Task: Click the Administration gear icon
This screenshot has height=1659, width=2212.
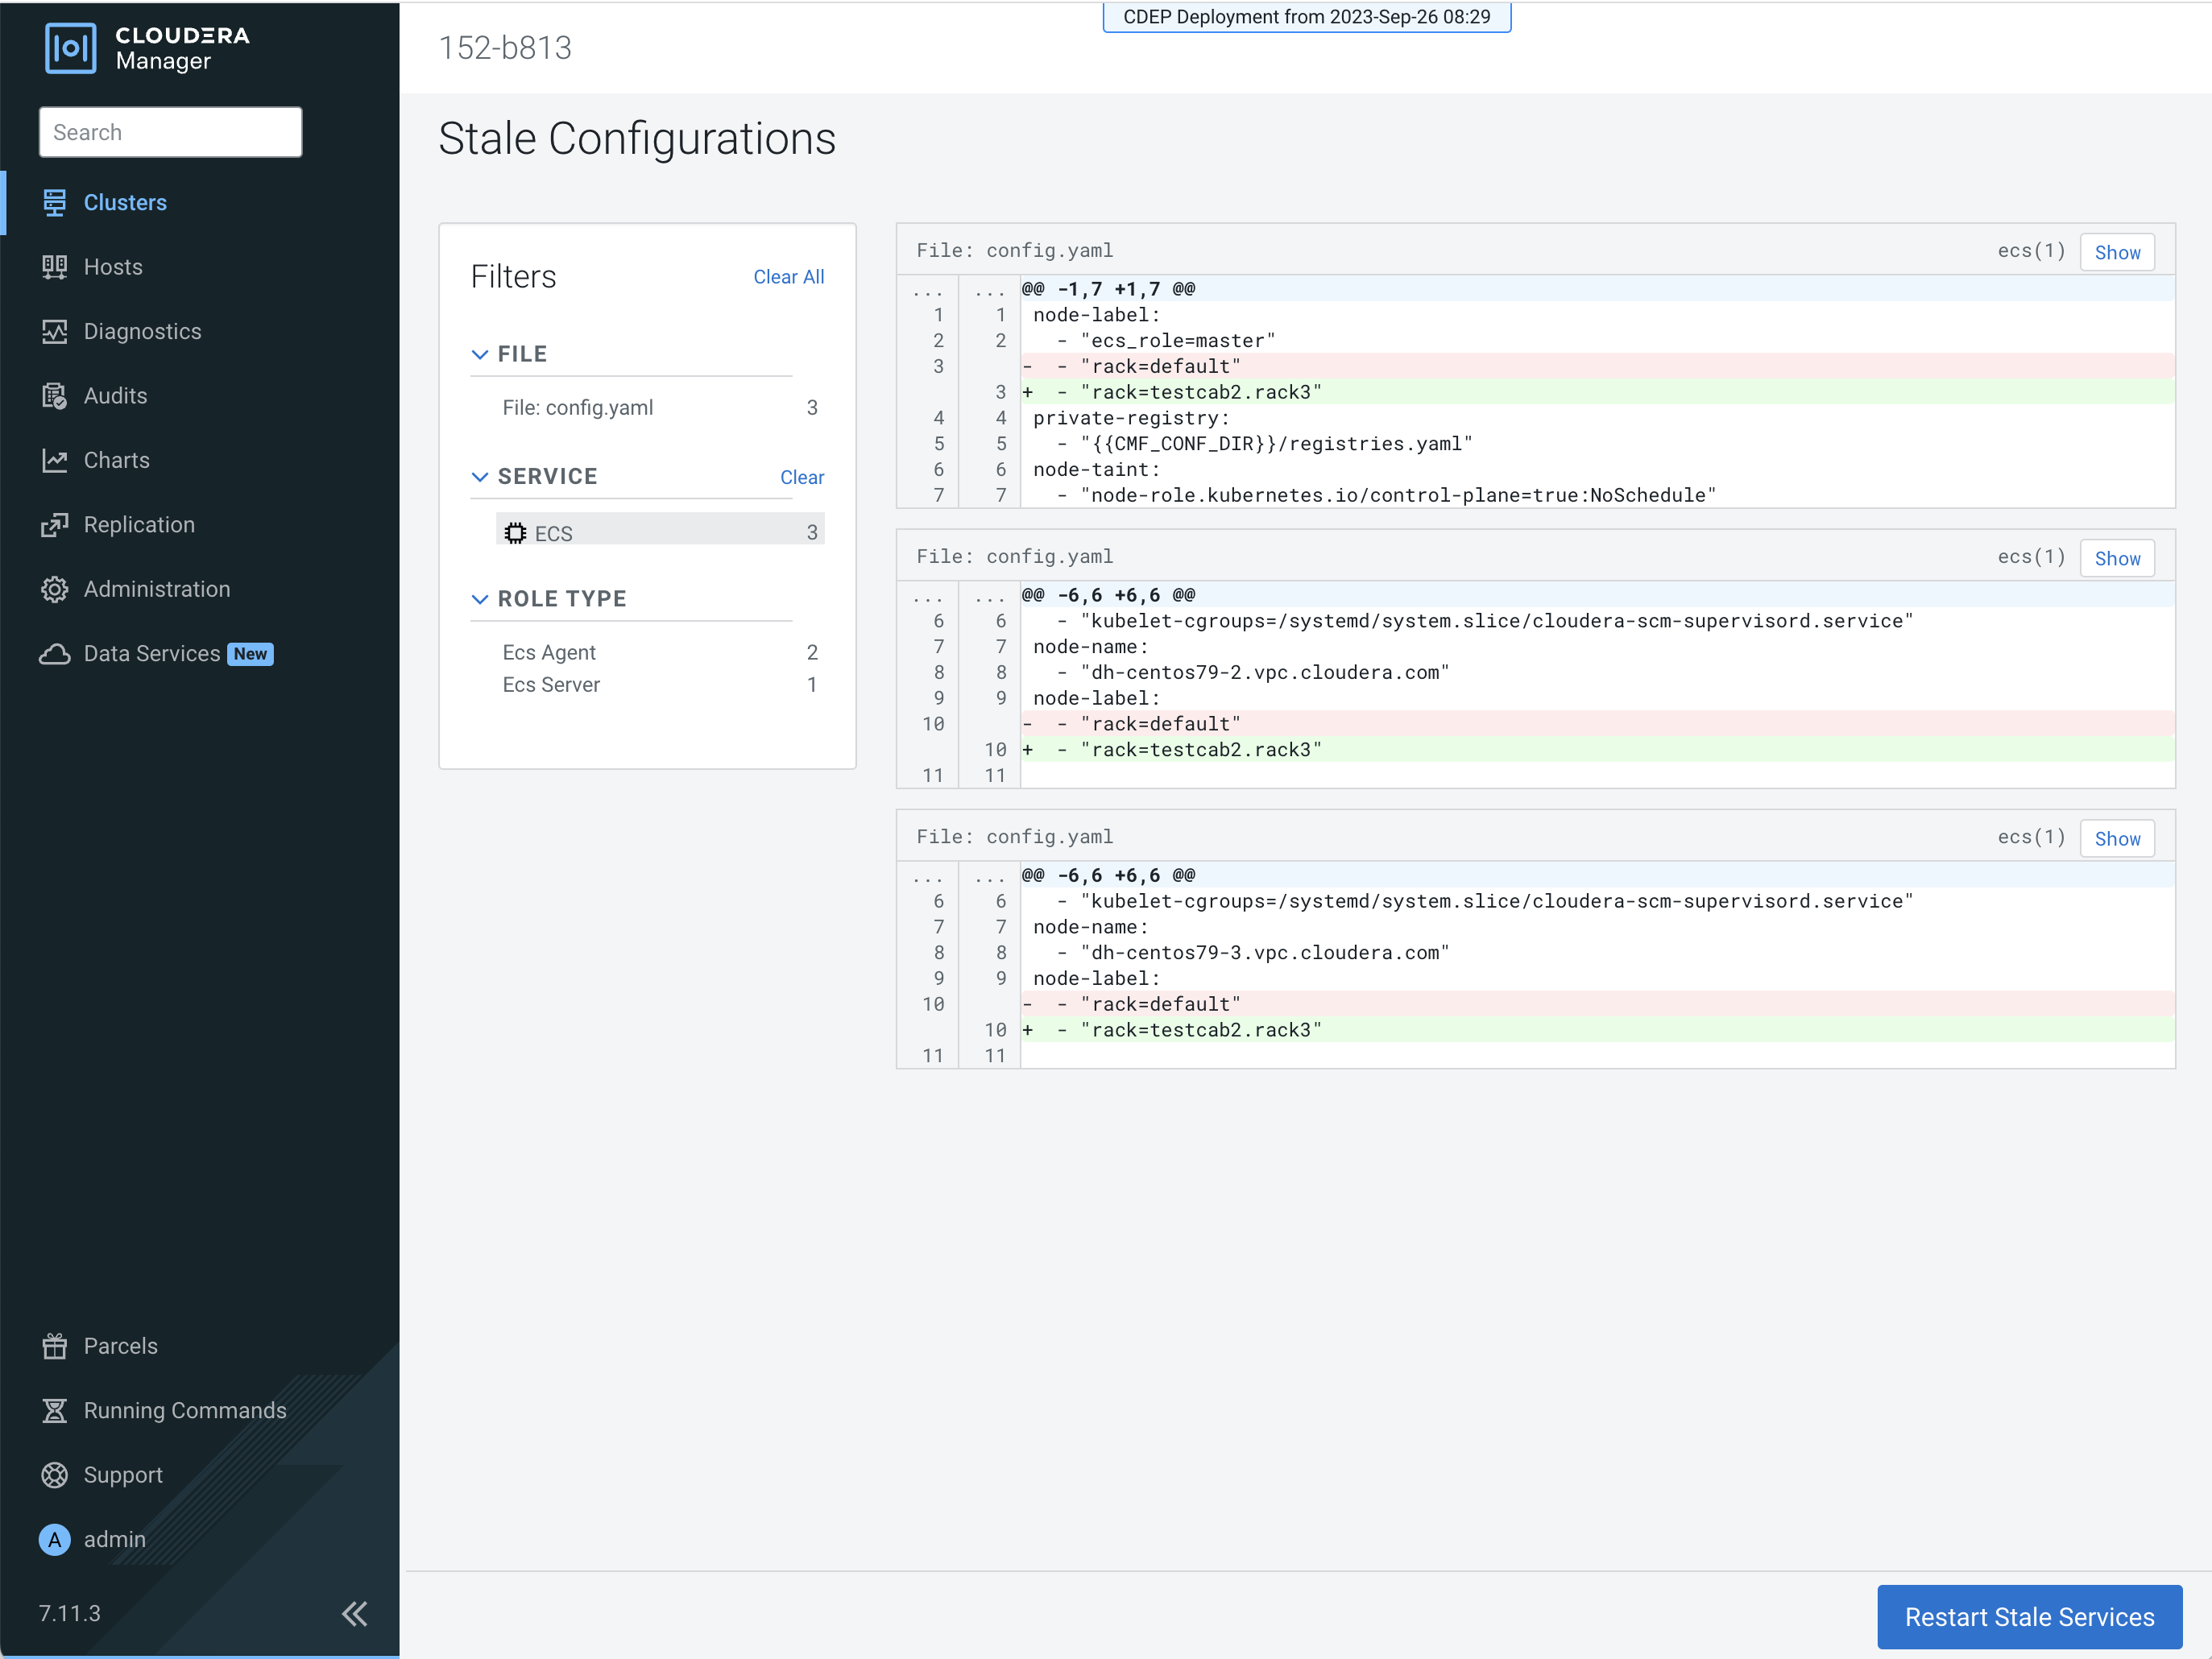Action: coord(54,589)
